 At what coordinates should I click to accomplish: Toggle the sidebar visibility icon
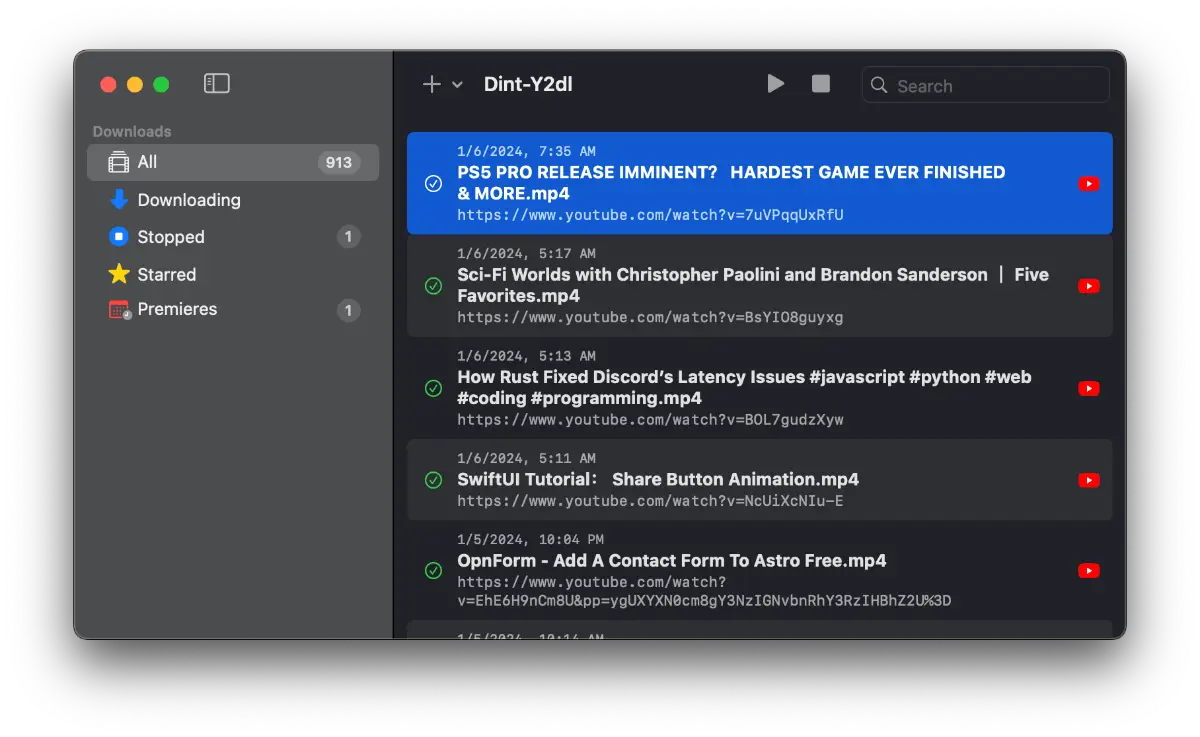pyautogui.click(x=217, y=84)
